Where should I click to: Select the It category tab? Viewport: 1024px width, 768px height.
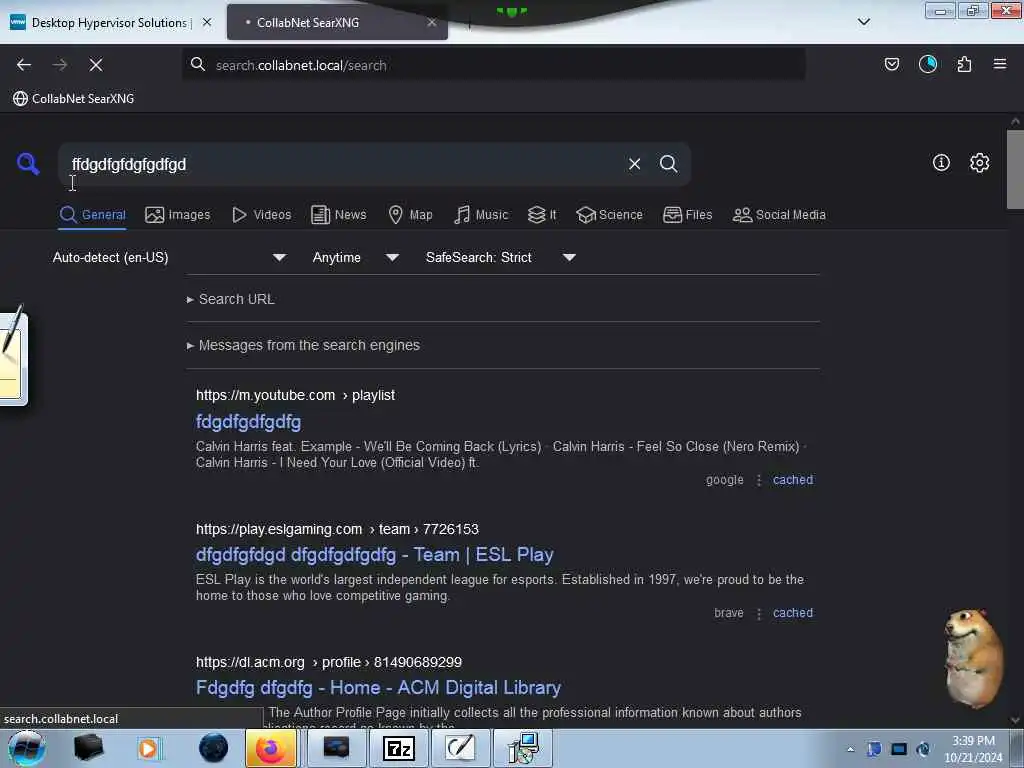(x=542, y=215)
